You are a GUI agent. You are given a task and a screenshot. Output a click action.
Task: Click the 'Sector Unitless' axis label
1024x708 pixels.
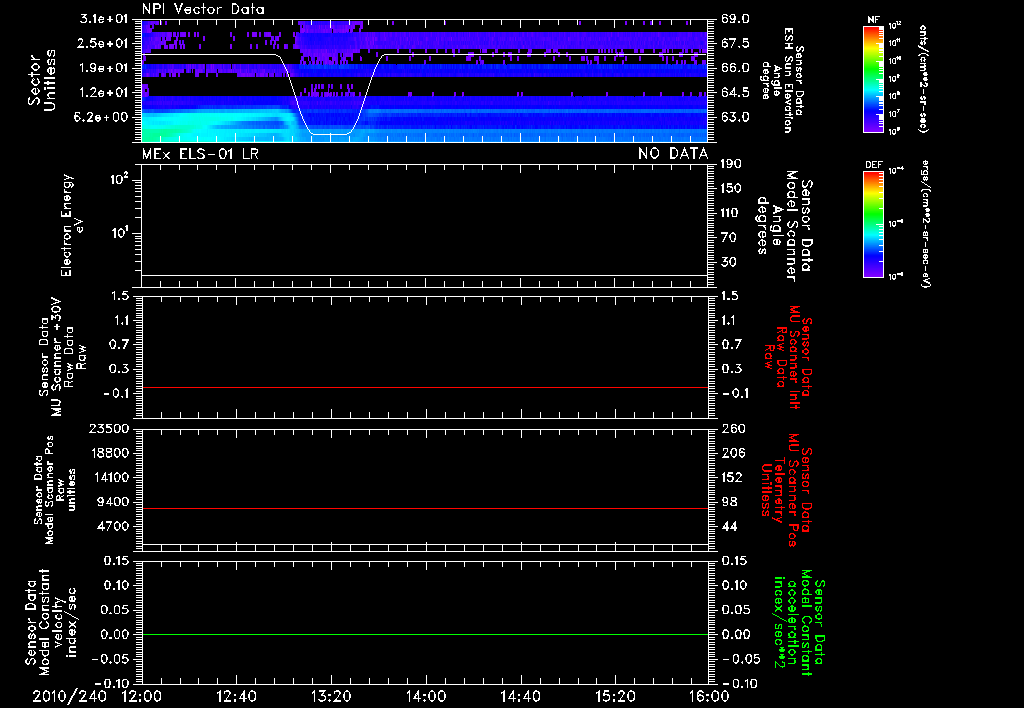point(42,80)
